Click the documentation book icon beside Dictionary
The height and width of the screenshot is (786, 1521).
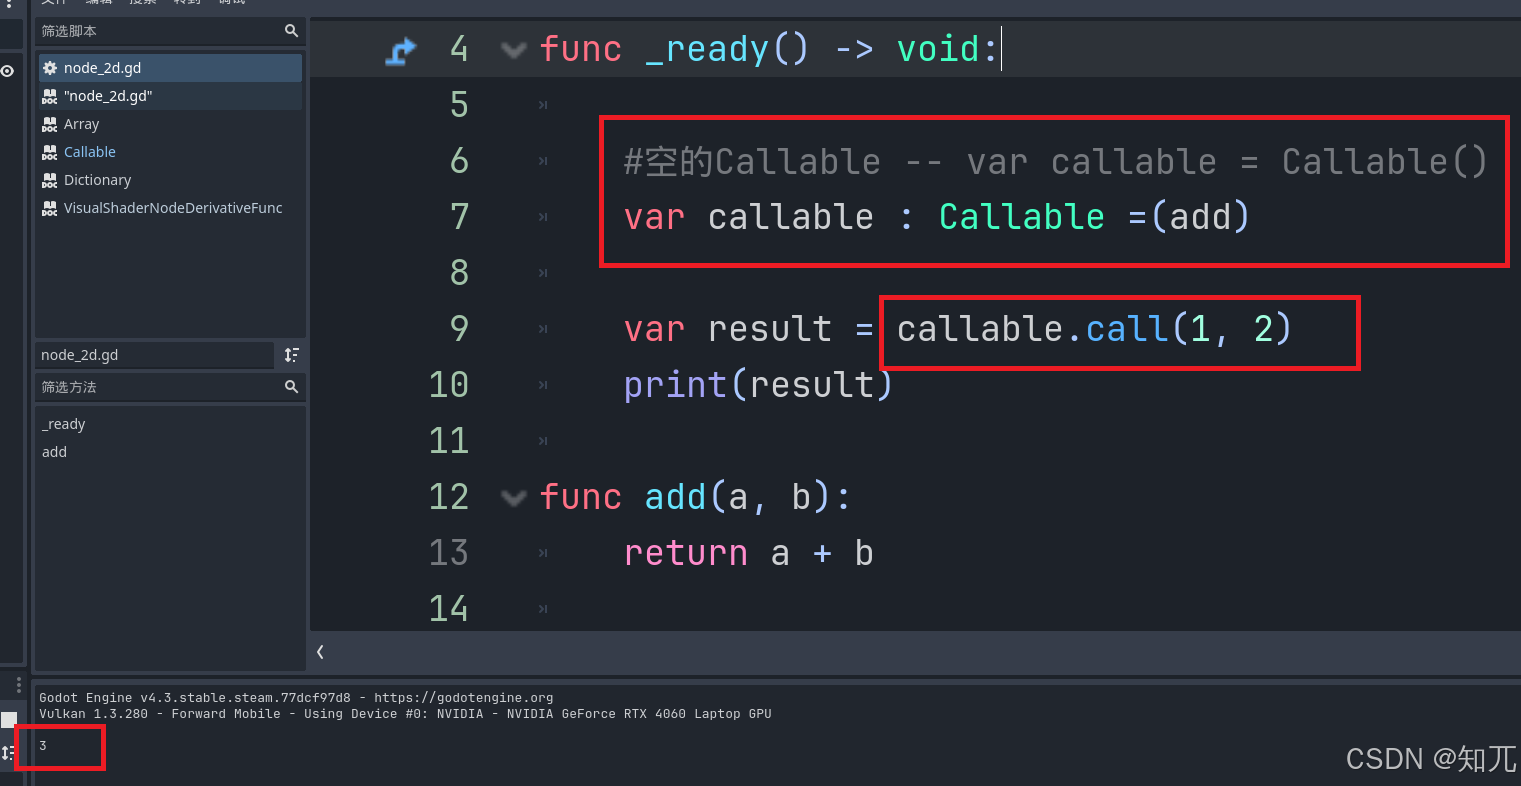49,179
